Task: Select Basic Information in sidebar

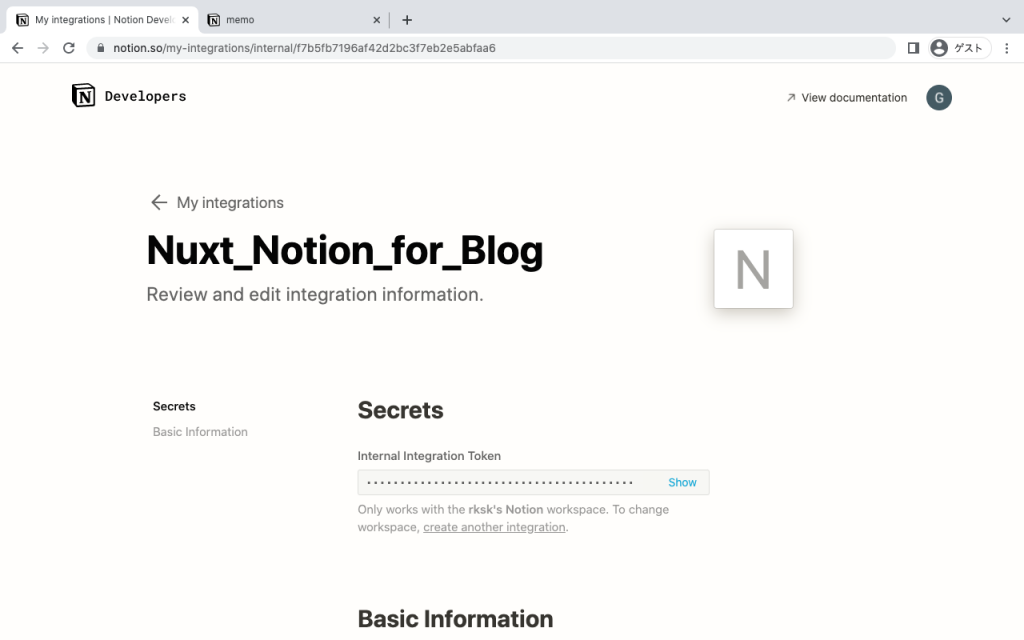Action: (x=200, y=432)
